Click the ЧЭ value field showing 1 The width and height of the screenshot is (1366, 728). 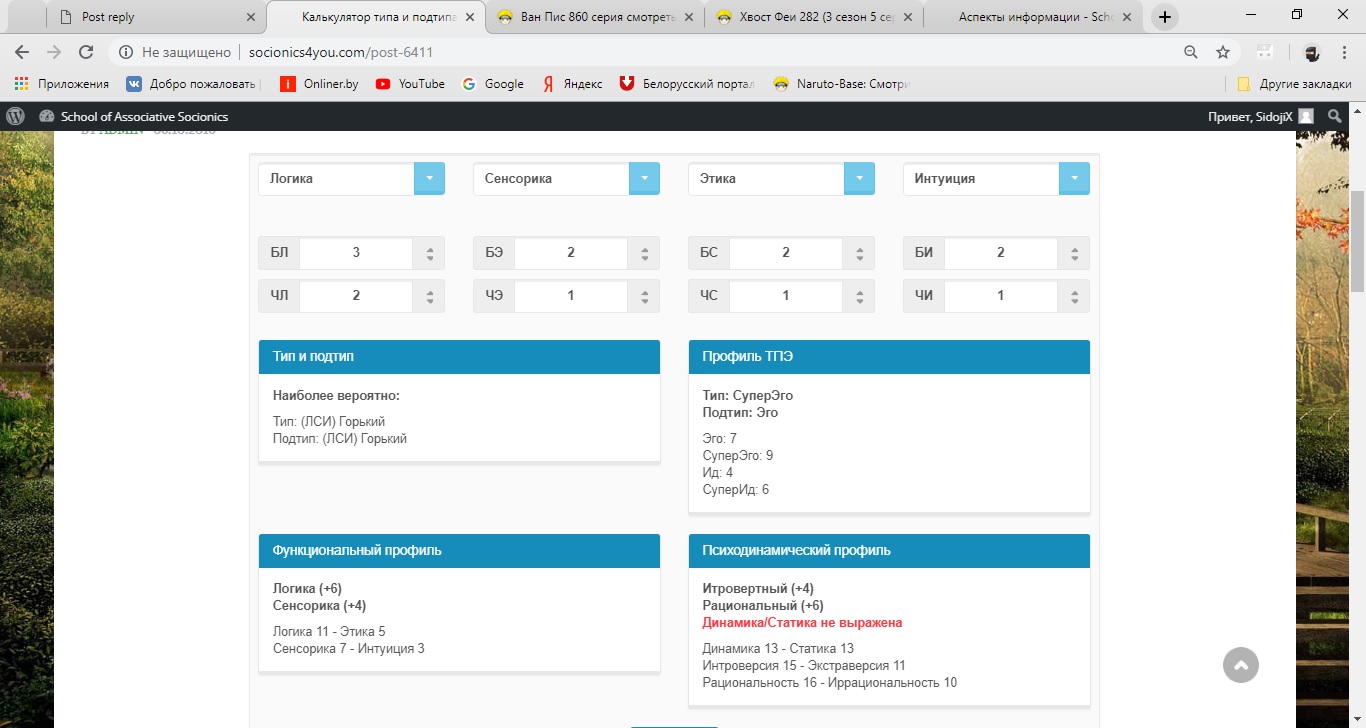[x=571, y=296]
